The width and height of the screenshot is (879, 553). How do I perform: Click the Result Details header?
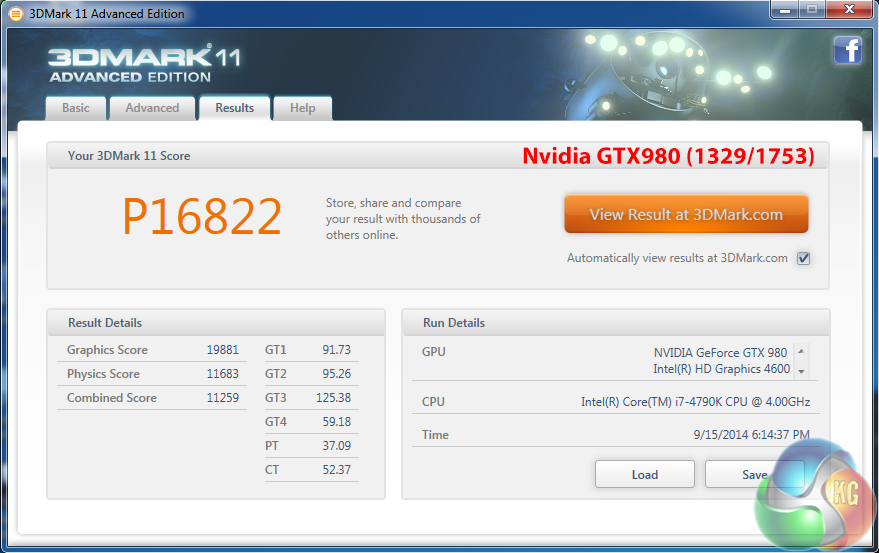pyautogui.click(x=105, y=323)
